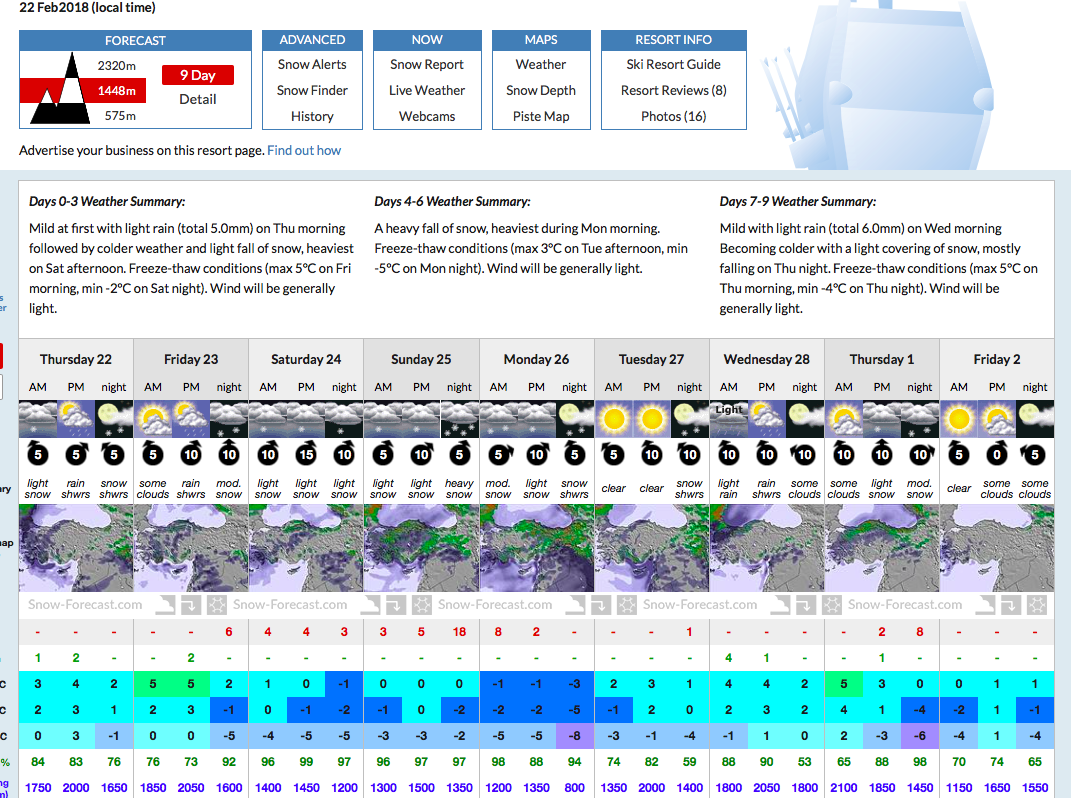1071x798 pixels.
Task: Select the 1448m mid elevation forecast
Action: point(117,90)
